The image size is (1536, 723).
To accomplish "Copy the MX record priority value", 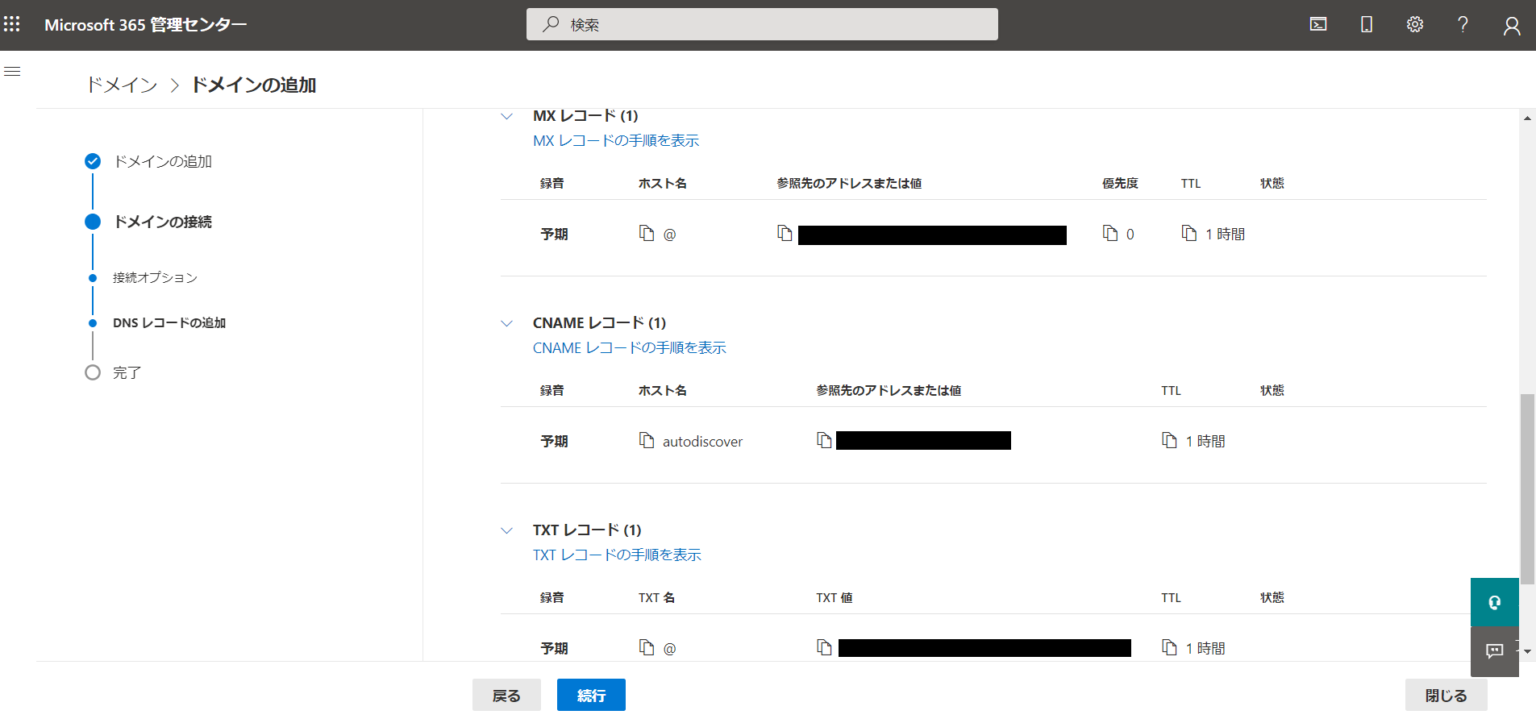I will pos(1110,233).
